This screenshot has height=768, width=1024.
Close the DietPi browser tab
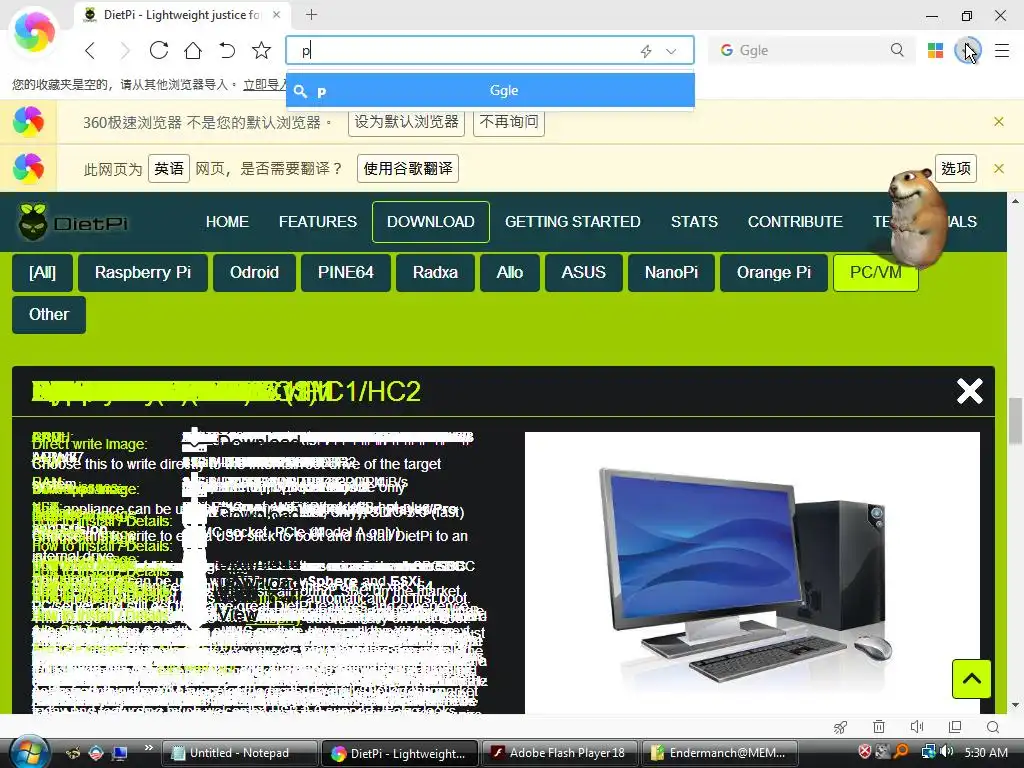[x=276, y=14]
